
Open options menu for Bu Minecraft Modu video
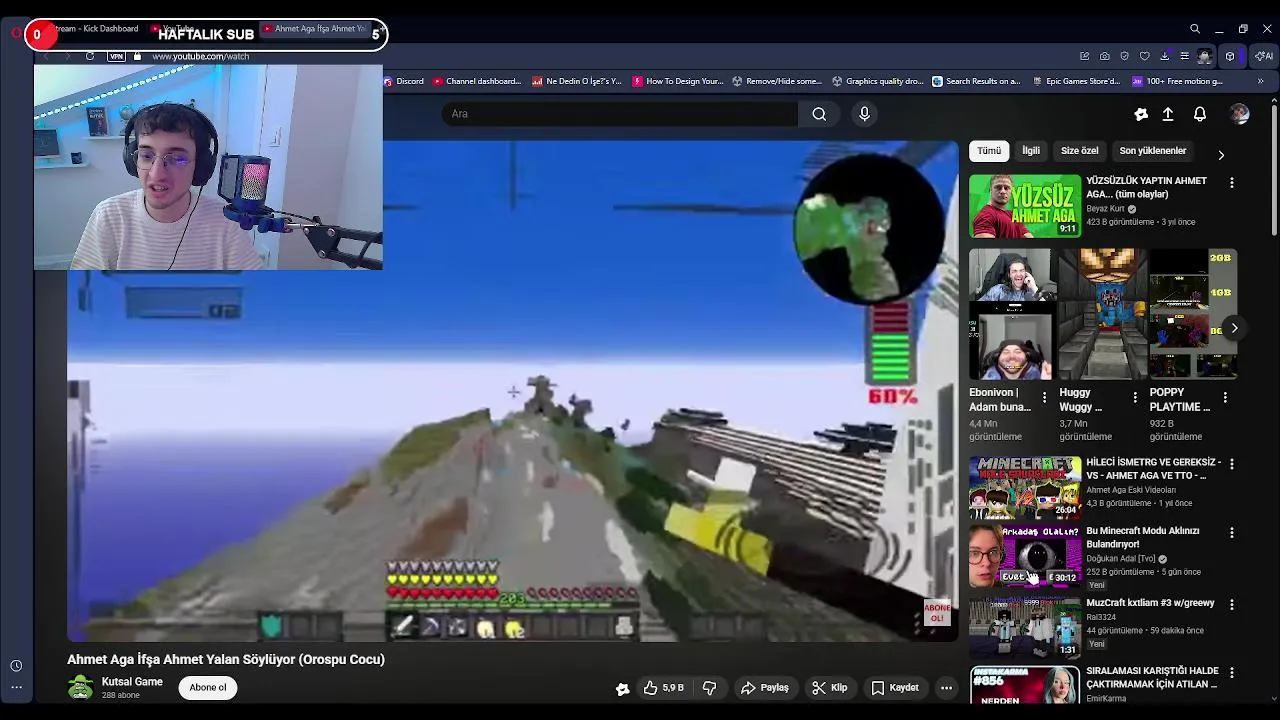[1232, 533]
